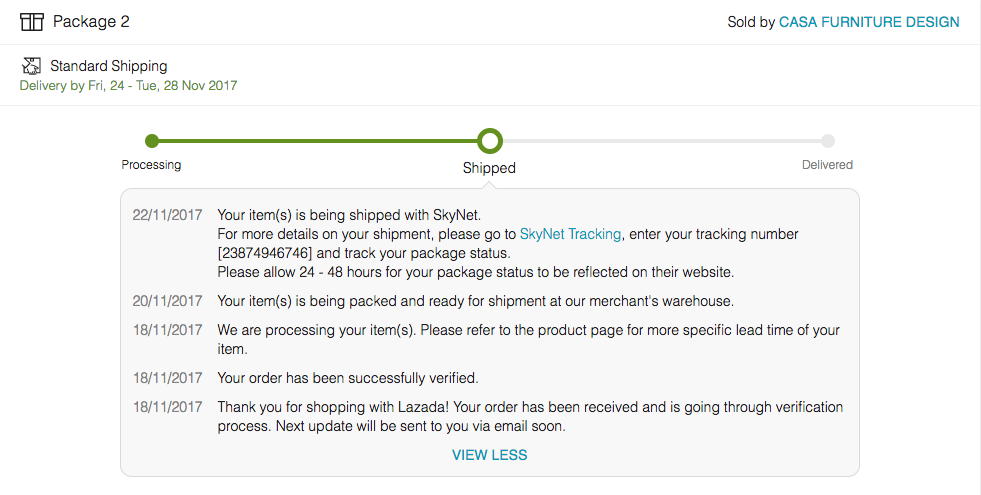Select the Delivered step dot
Screen dimensions: 981x495
[x=828, y=141]
